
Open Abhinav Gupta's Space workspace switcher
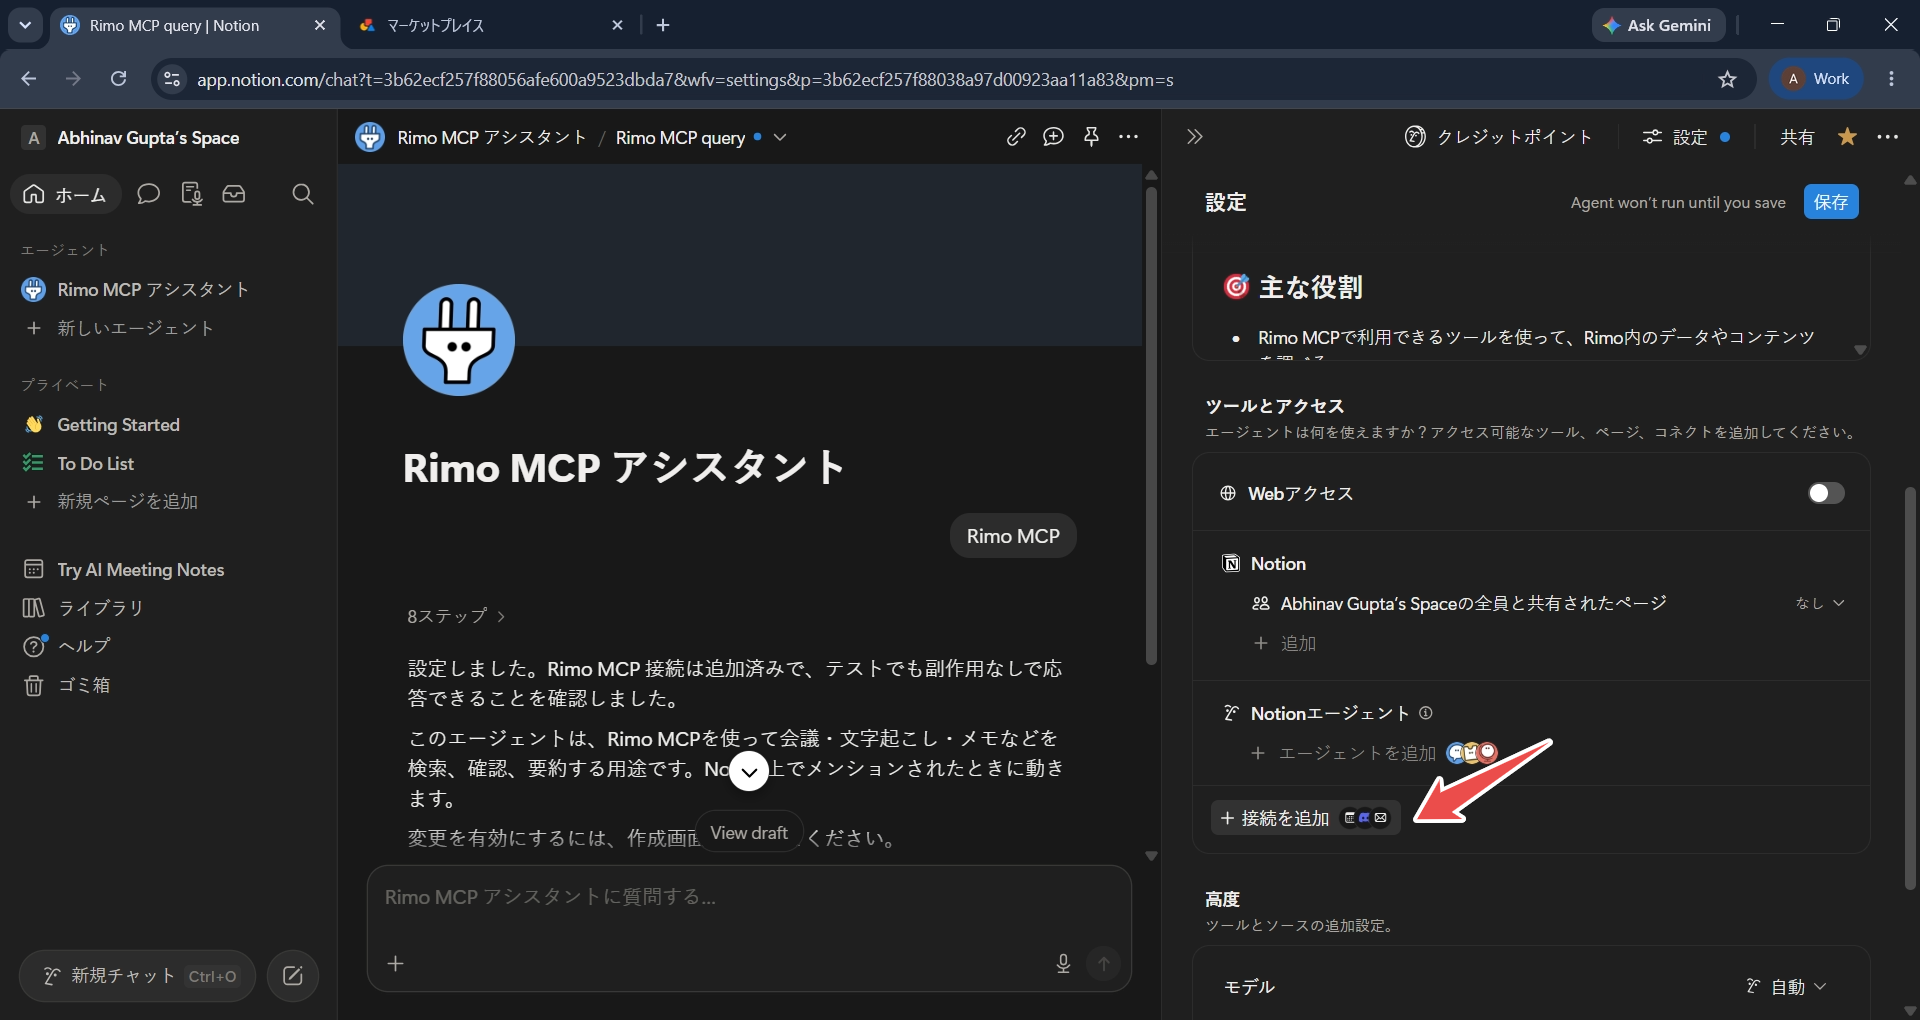(132, 138)
